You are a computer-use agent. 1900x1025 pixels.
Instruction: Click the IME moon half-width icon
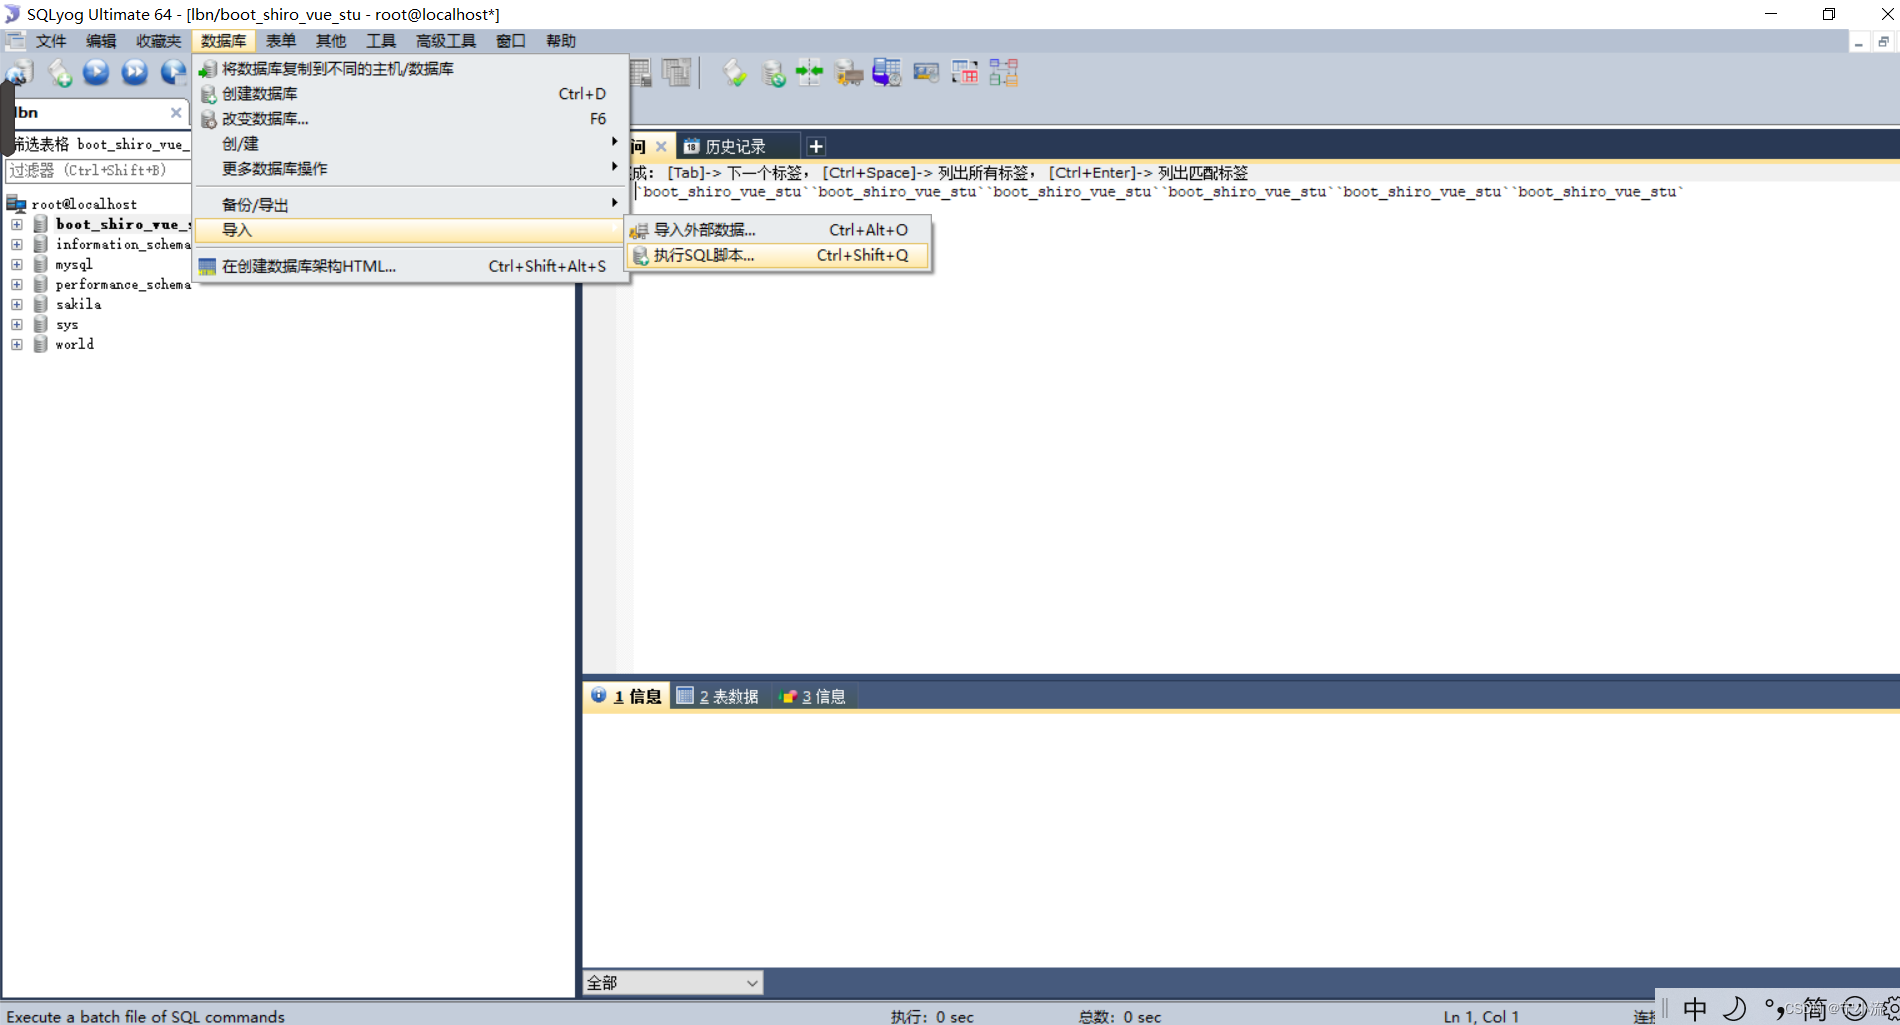tap(1735, 1008)
